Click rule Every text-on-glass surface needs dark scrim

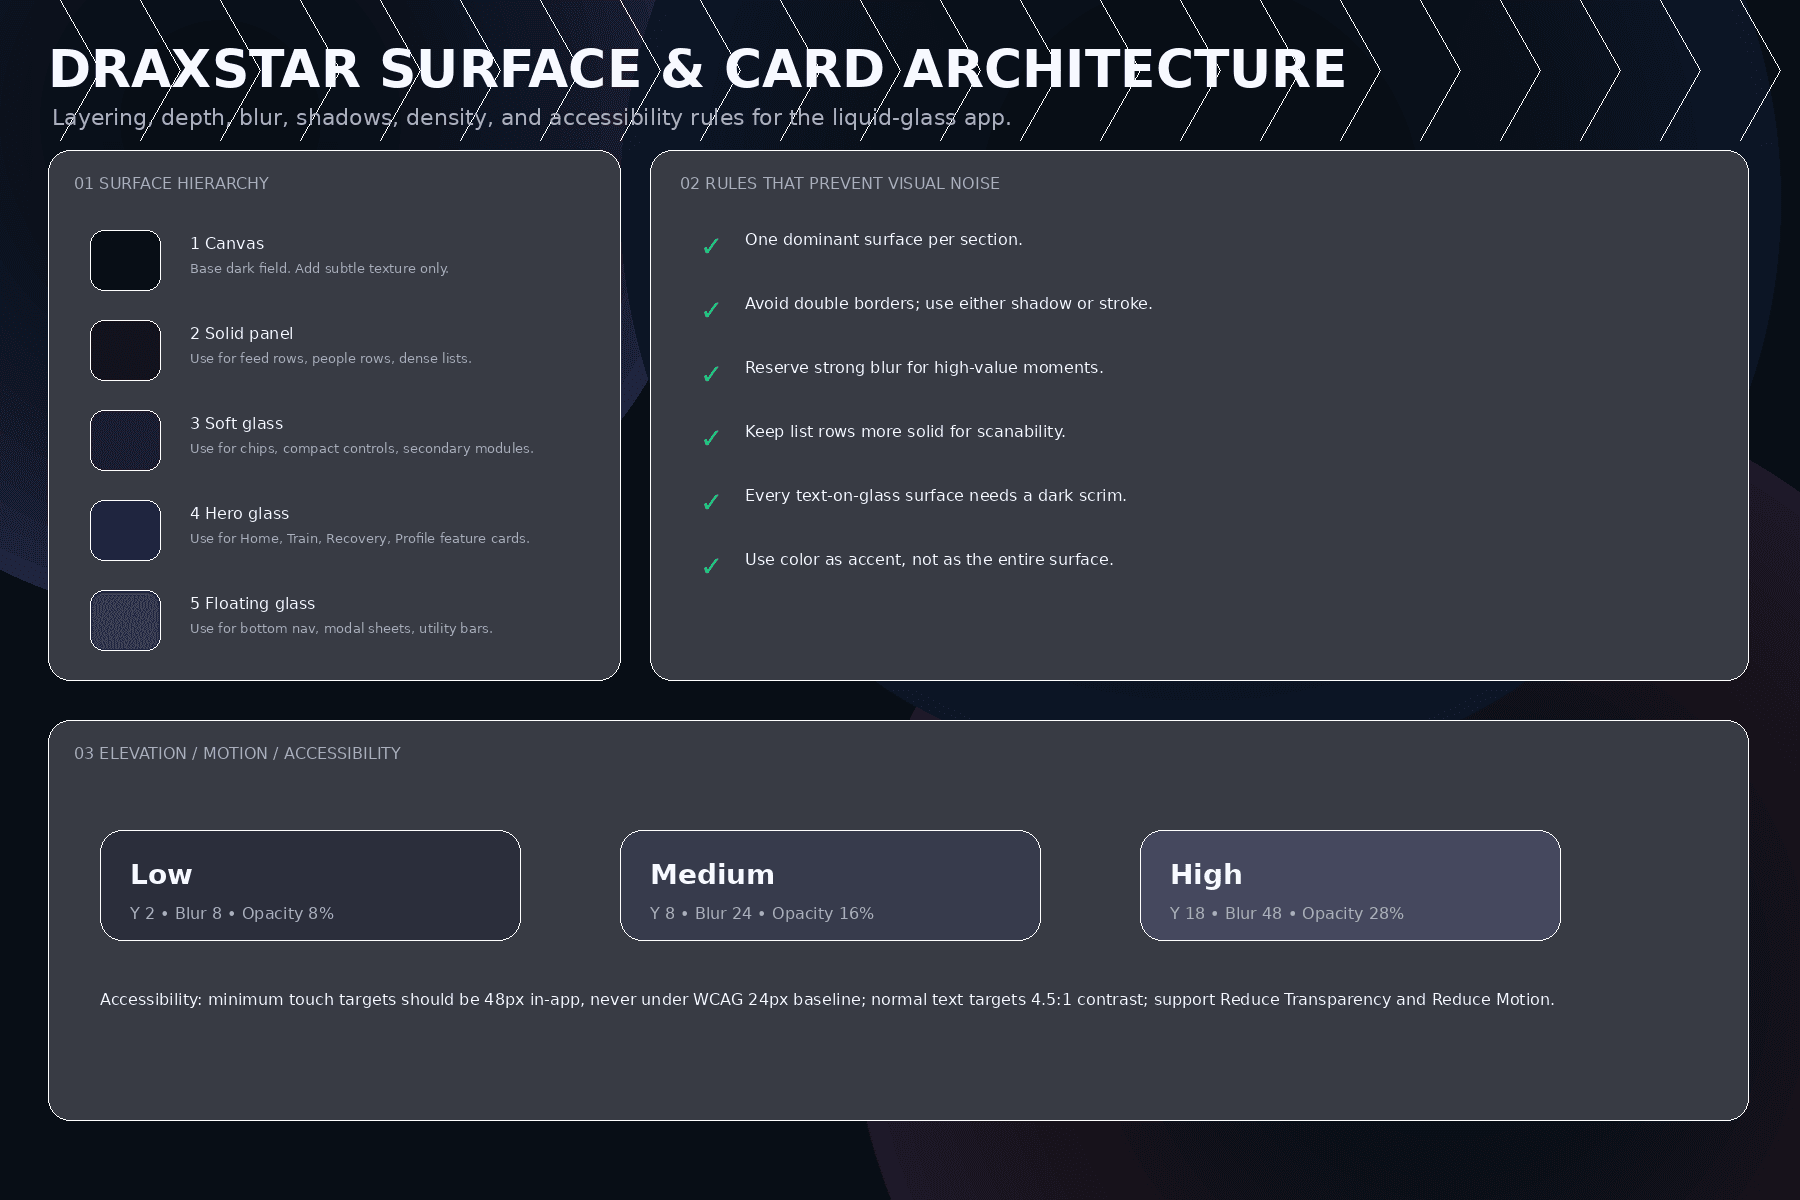click(935, 496)
